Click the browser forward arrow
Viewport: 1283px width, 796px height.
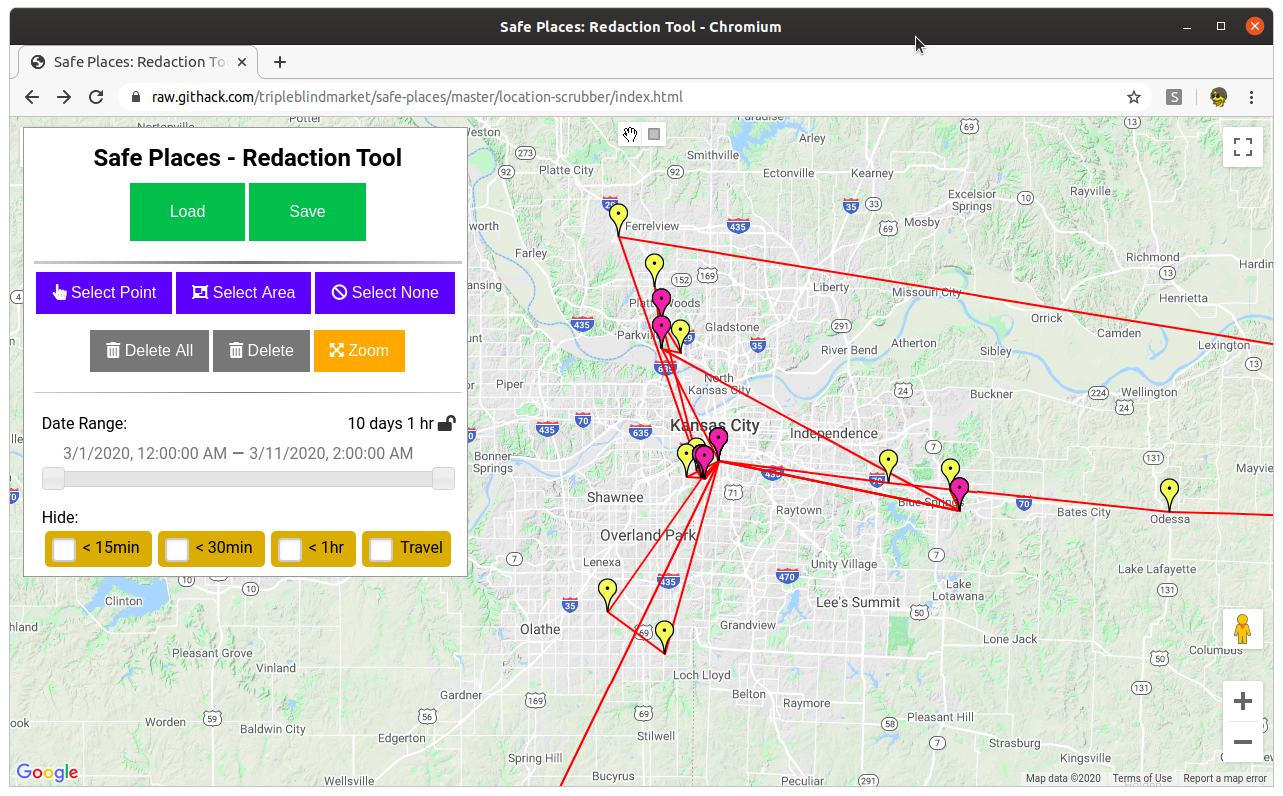point(64,97)
